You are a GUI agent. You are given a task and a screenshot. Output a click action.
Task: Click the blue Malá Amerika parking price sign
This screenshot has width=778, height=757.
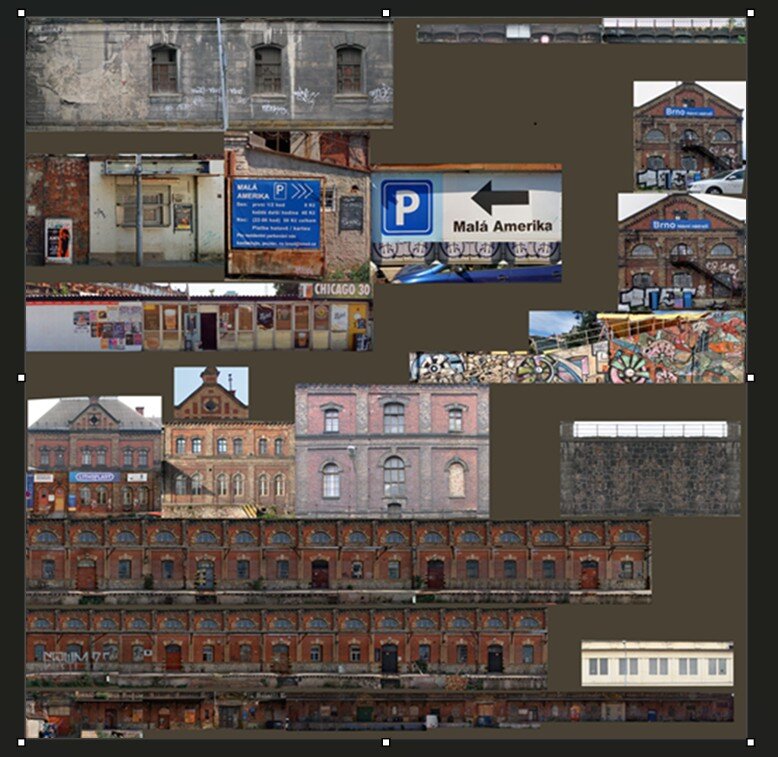[x=276, y=213]
